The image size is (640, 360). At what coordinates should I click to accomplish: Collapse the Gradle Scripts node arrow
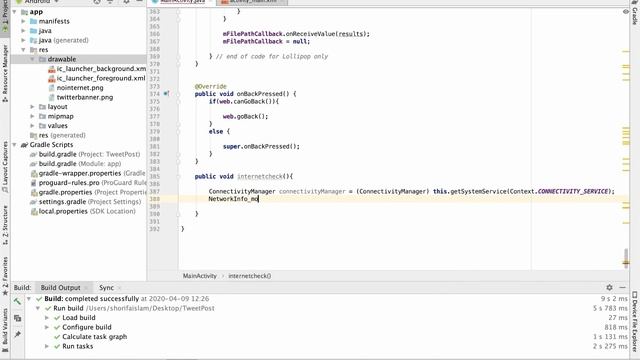15,145
